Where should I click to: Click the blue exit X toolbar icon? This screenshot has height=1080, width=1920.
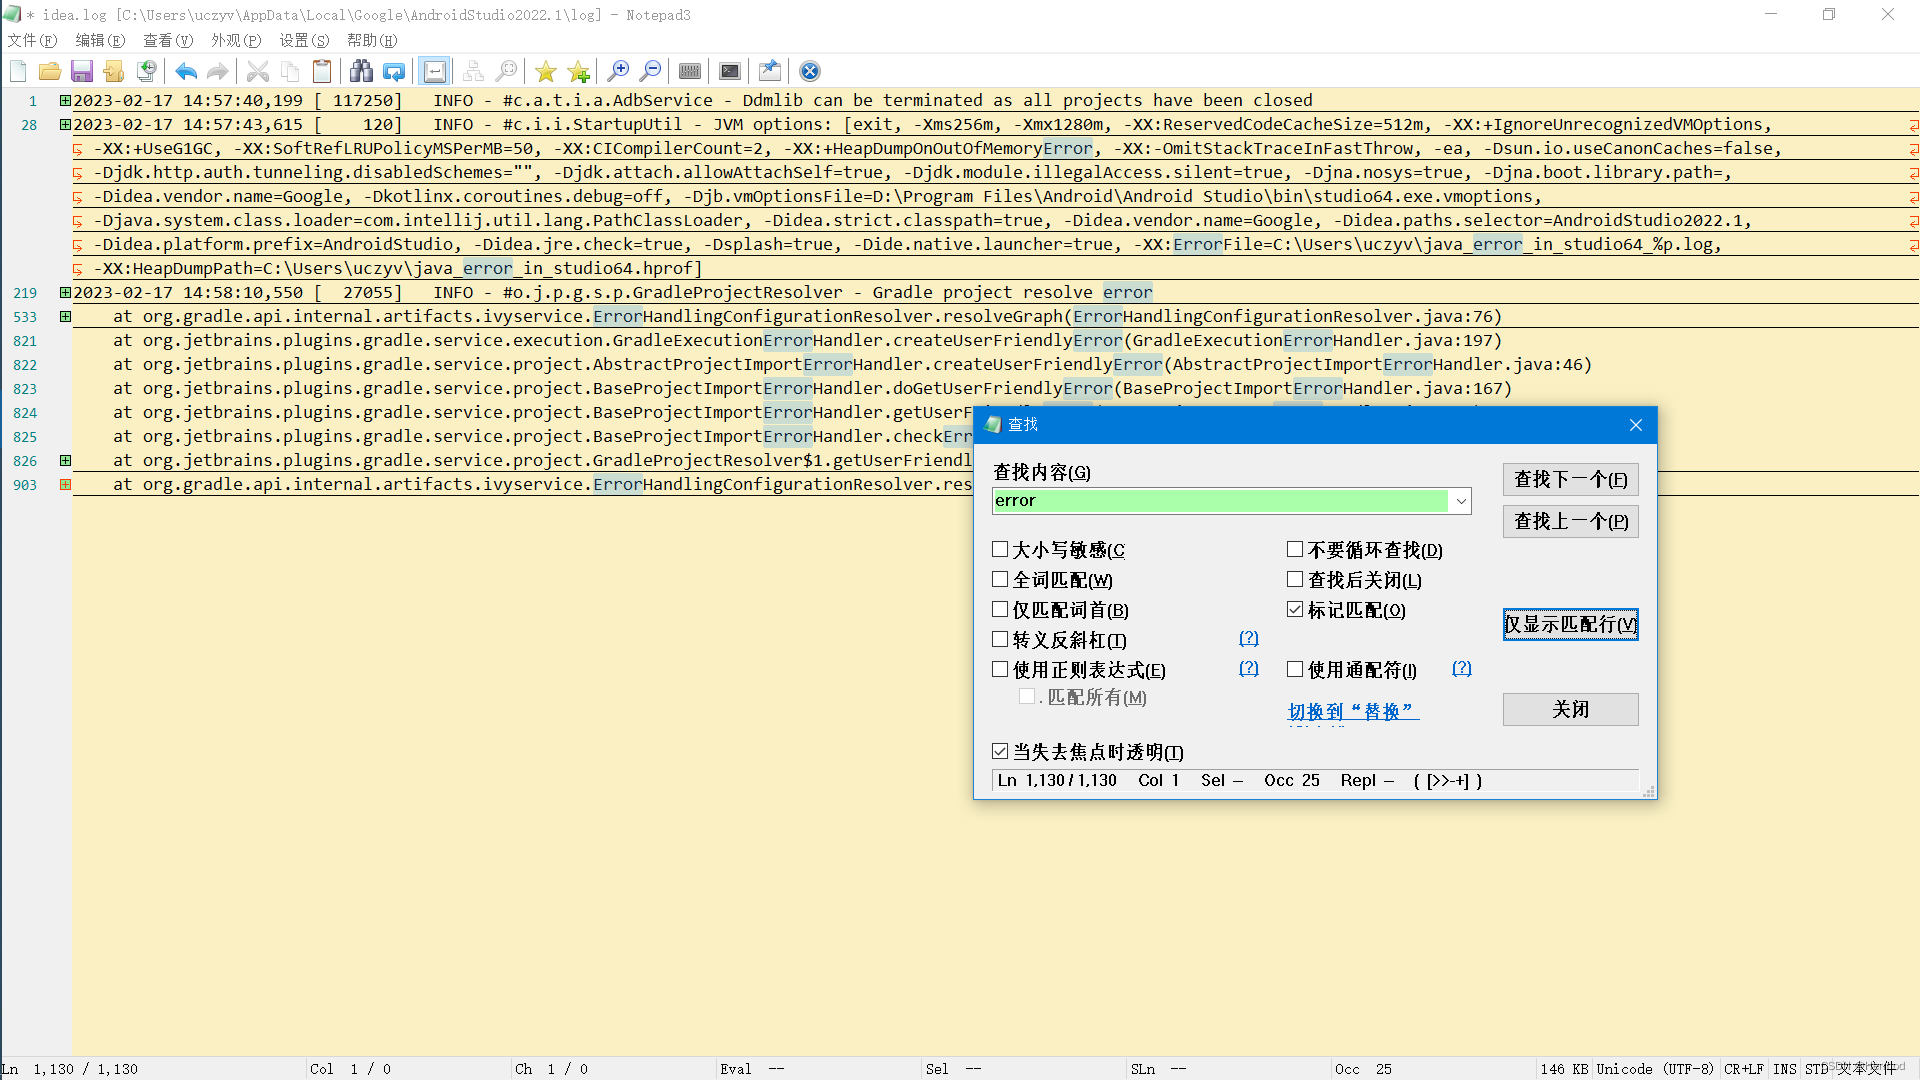810,71
